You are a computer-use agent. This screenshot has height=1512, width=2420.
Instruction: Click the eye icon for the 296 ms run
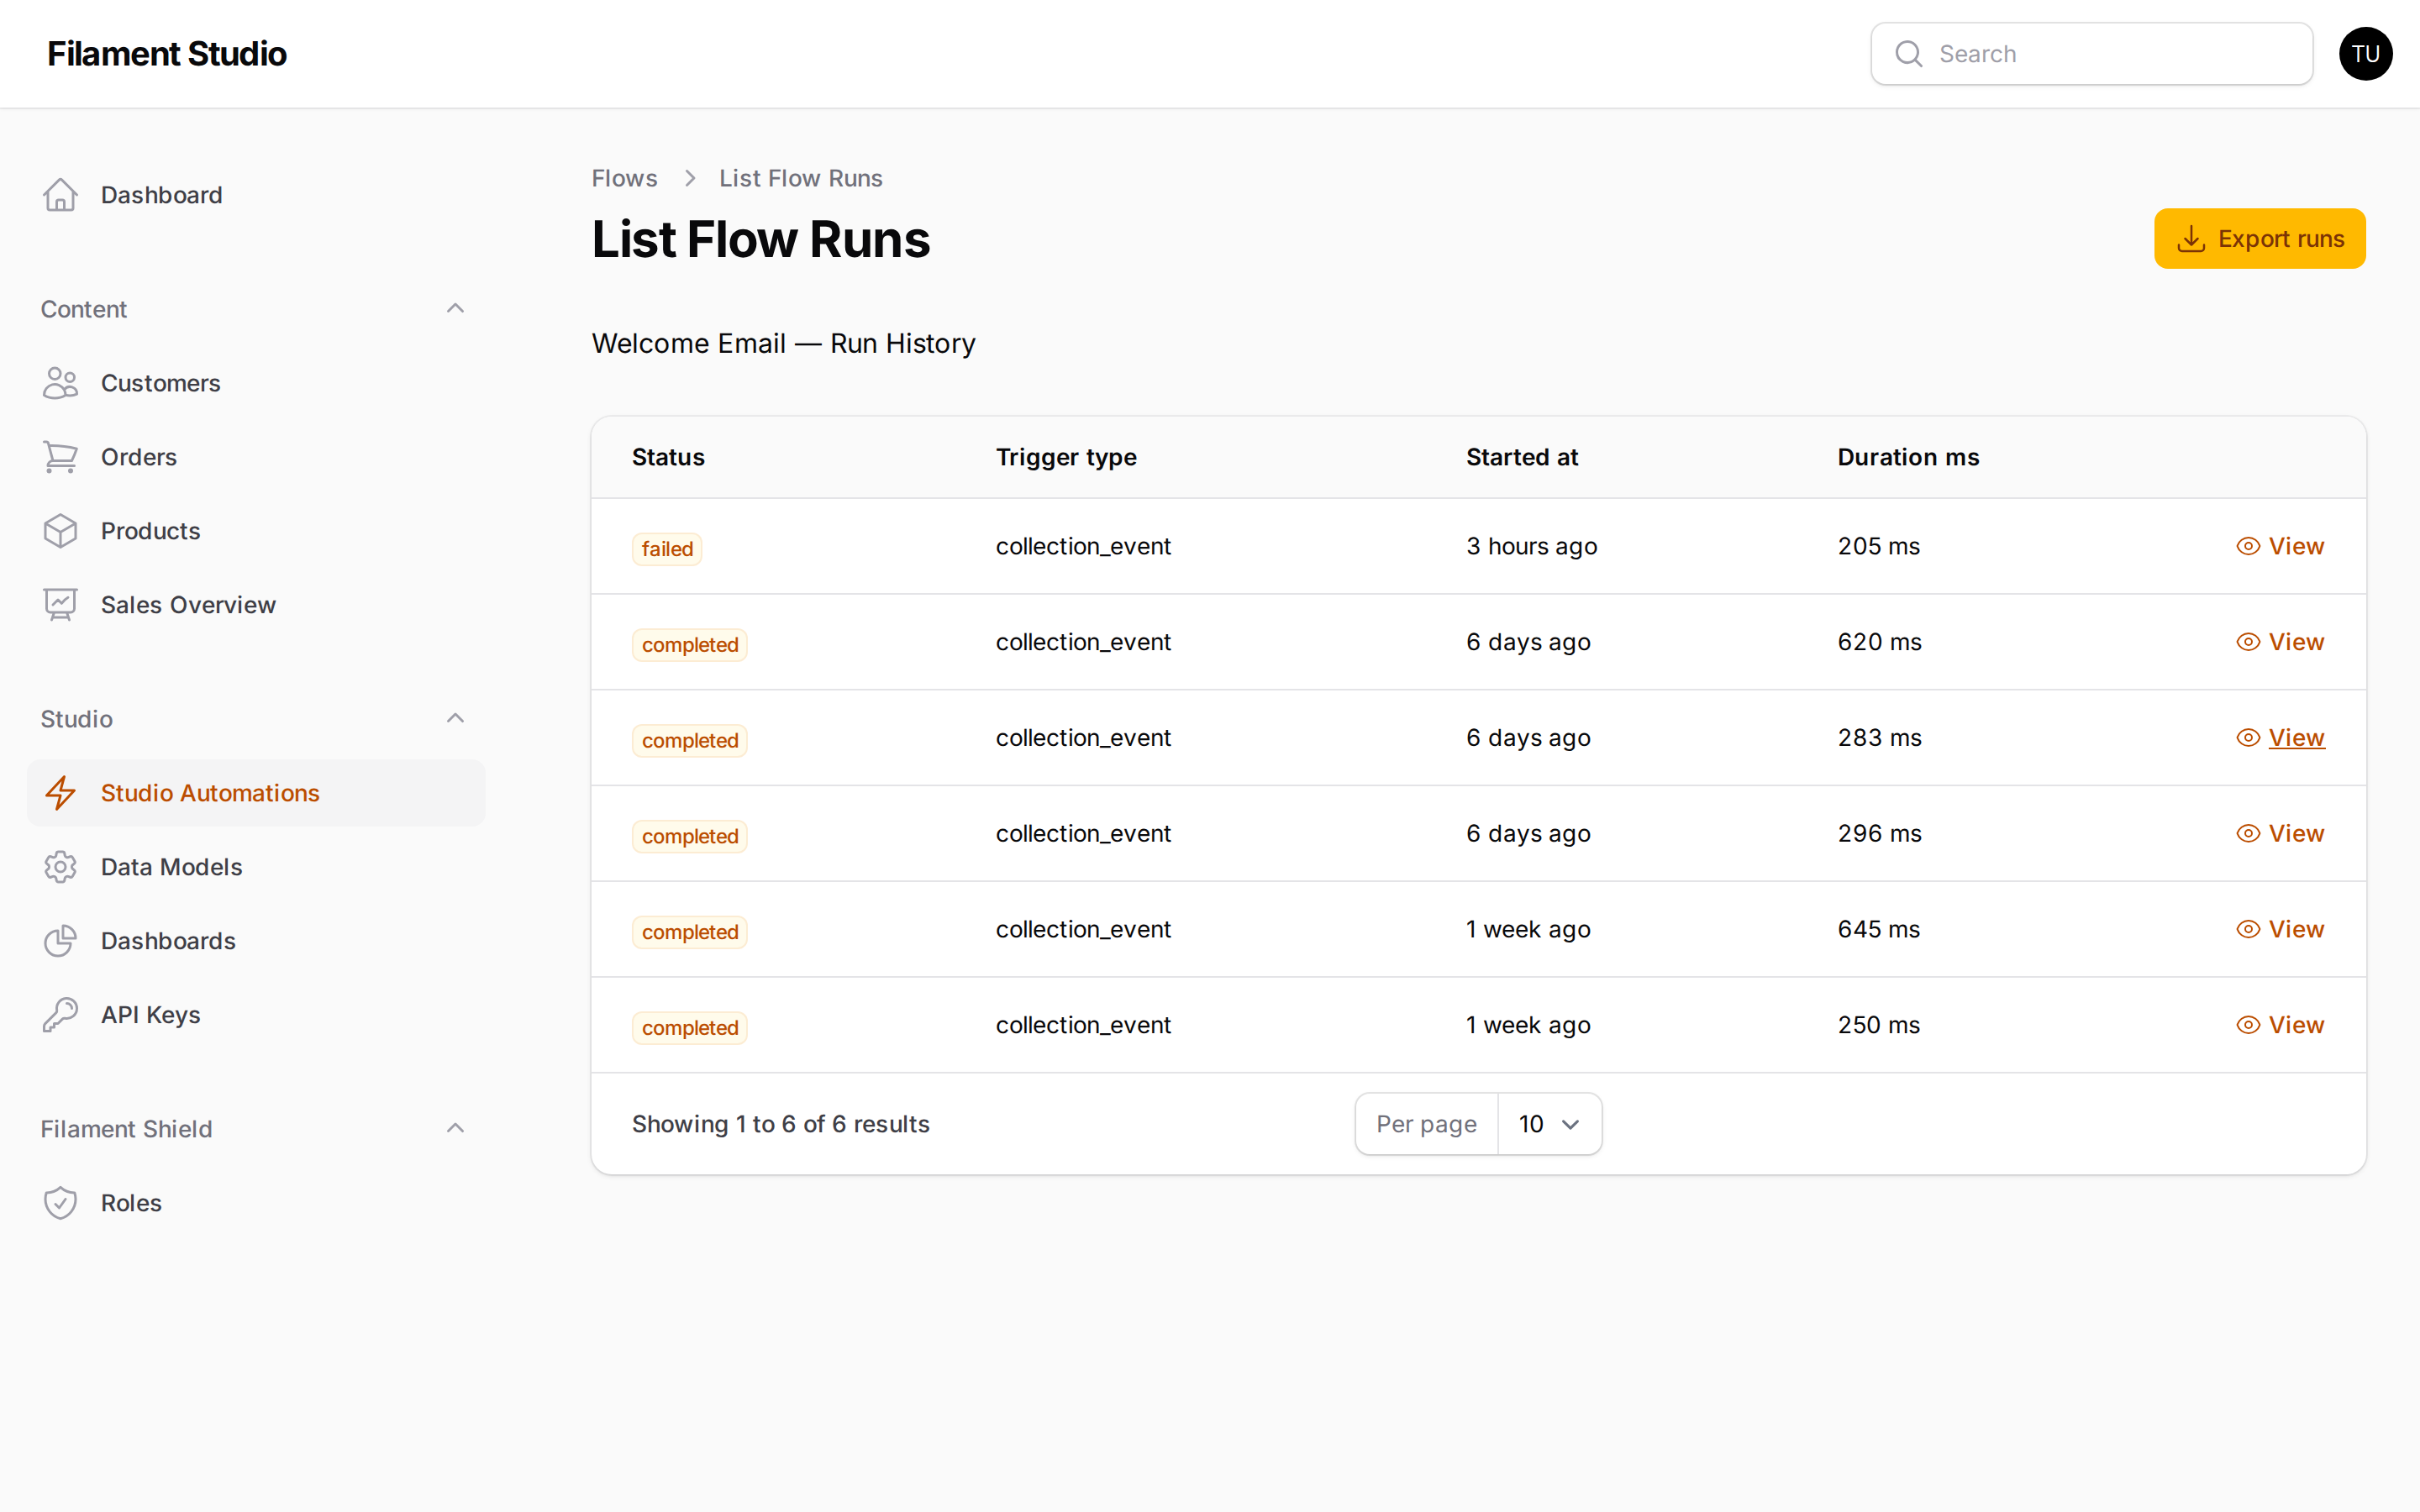coord(2248,834)
